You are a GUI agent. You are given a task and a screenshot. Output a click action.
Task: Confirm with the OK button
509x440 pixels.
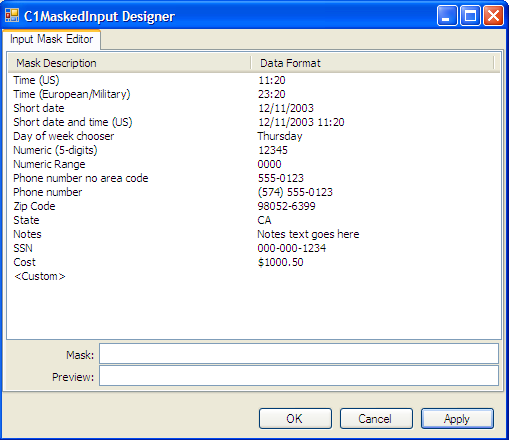tap(295, 419)
